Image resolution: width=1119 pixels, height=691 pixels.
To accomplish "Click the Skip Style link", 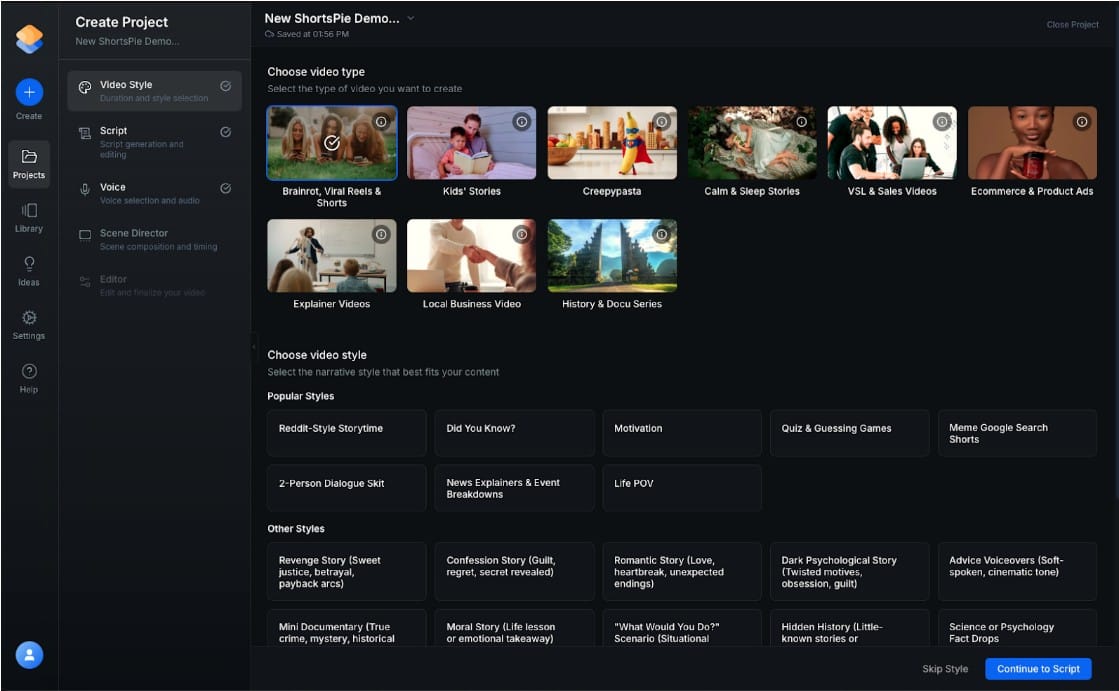I will pyautogui.click(x=944, y=669).
